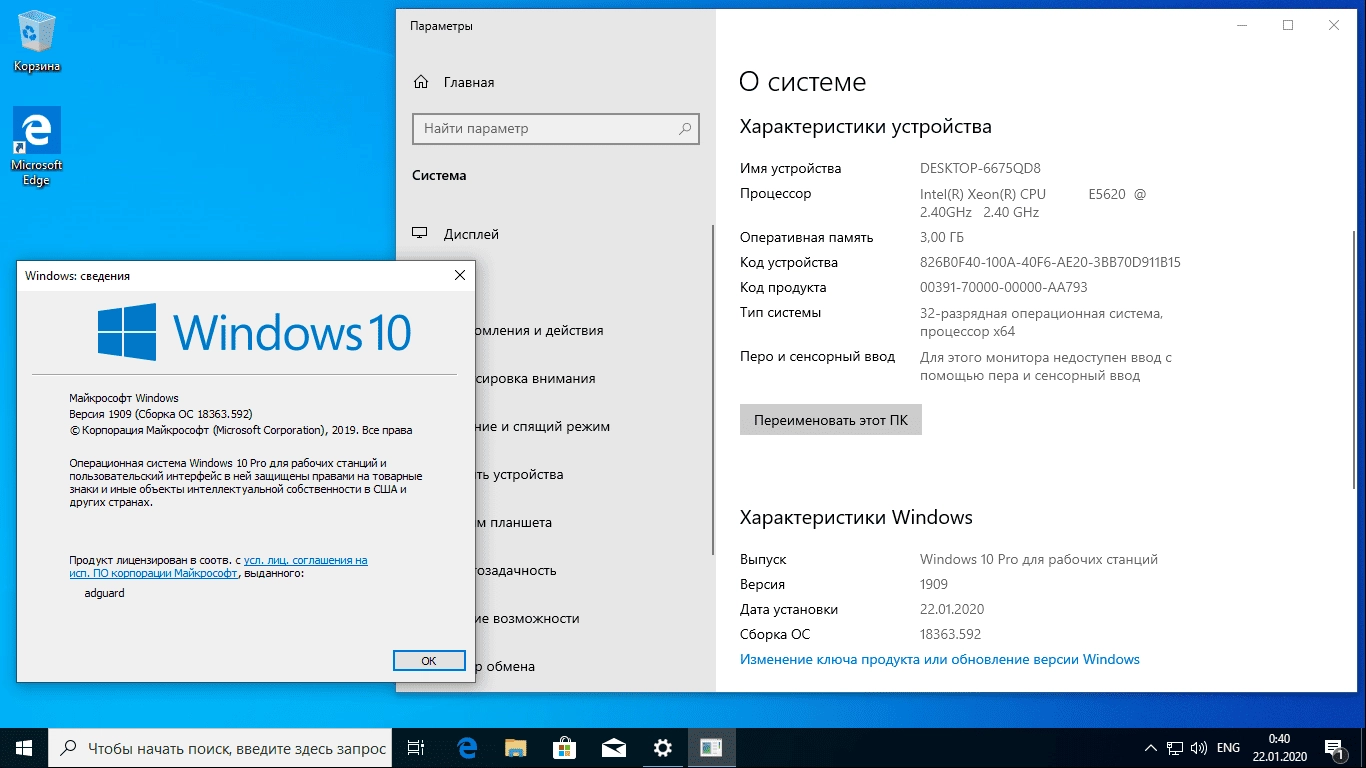Close the Windows: сведения dialog
This screenshot has width=1366, height=768.
click(x=459, y=275)
